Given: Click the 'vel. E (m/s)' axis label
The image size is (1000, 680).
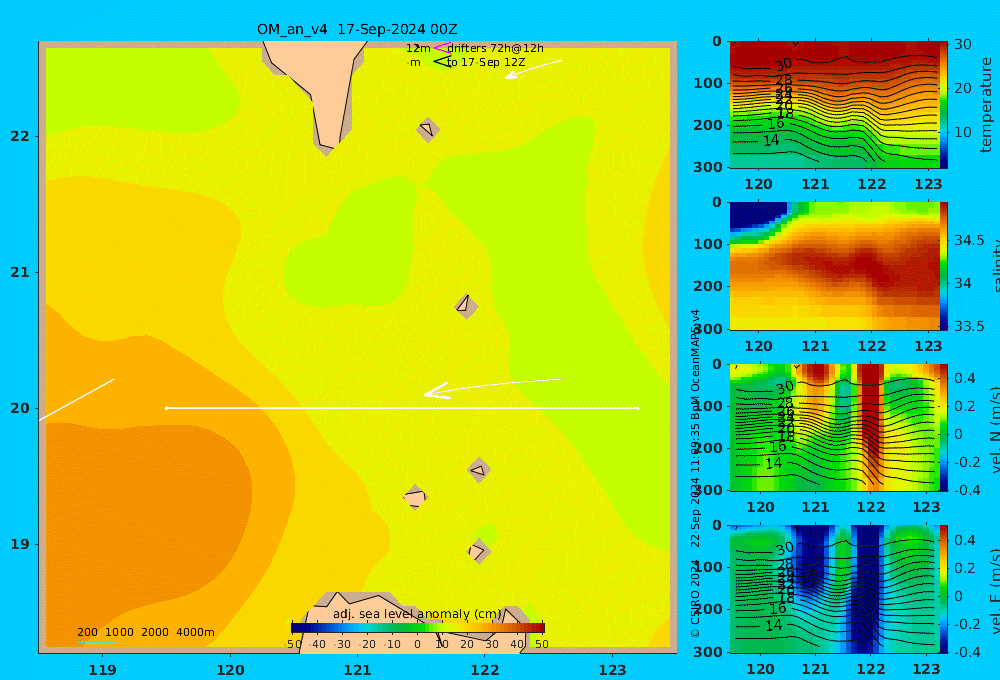Looking at the screenshot, I should coord(995,590).
